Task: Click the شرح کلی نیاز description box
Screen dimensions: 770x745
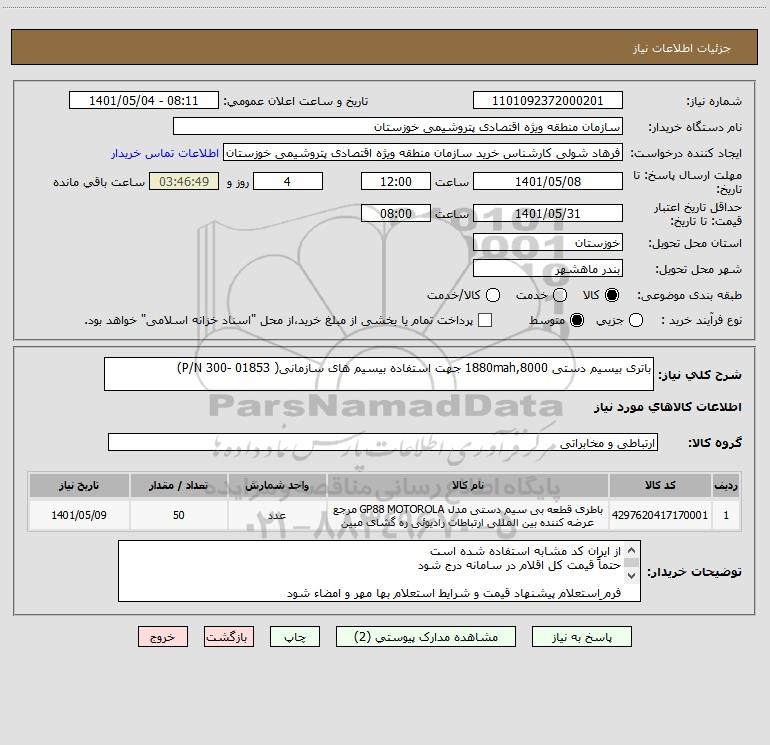Action: click(379, 374)
